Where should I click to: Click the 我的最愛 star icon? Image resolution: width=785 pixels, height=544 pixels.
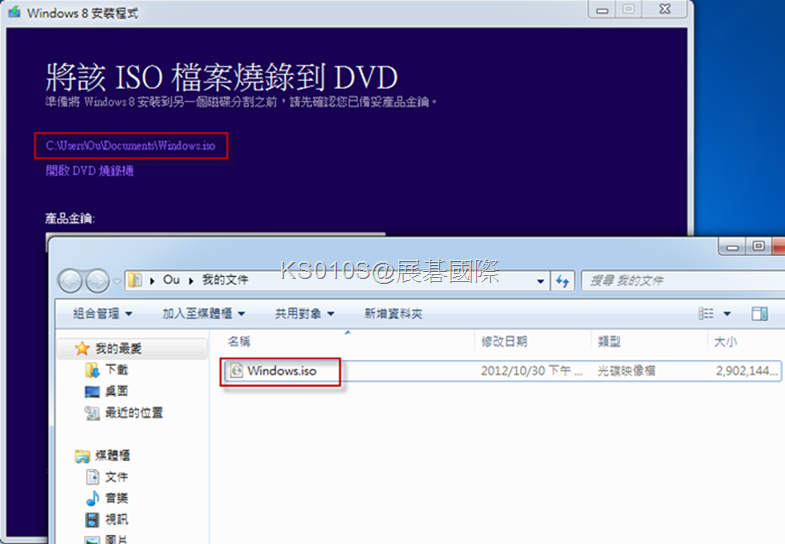(82, 348)
